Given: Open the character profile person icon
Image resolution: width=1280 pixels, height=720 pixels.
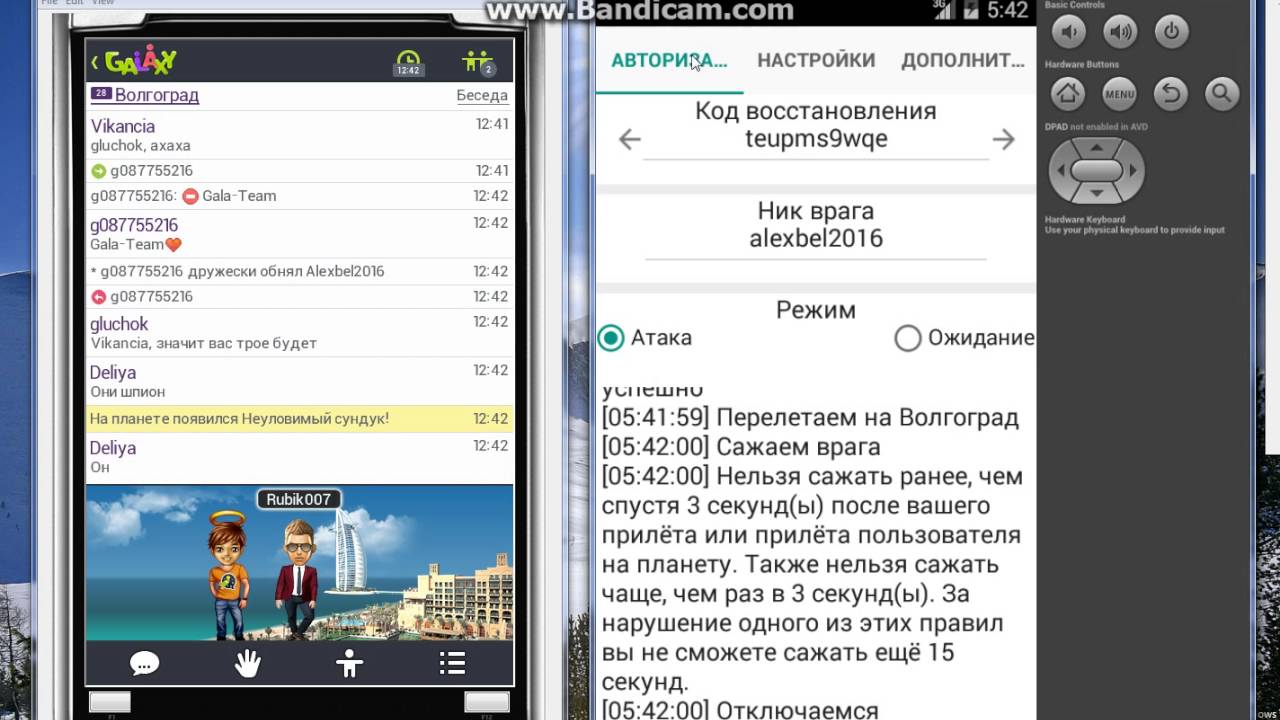Looking at the screenshot, I should point(349,663).
